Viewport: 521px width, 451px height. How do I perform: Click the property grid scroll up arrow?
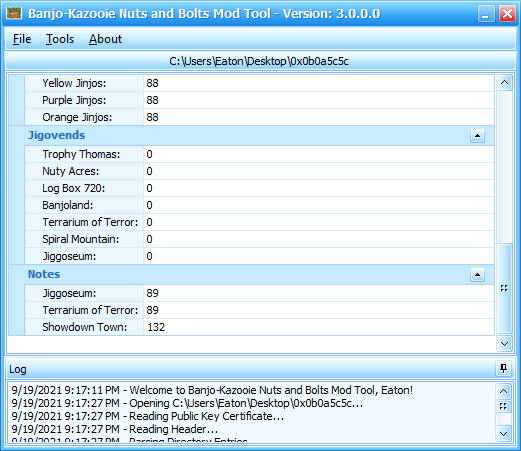(x=504, y=82)
